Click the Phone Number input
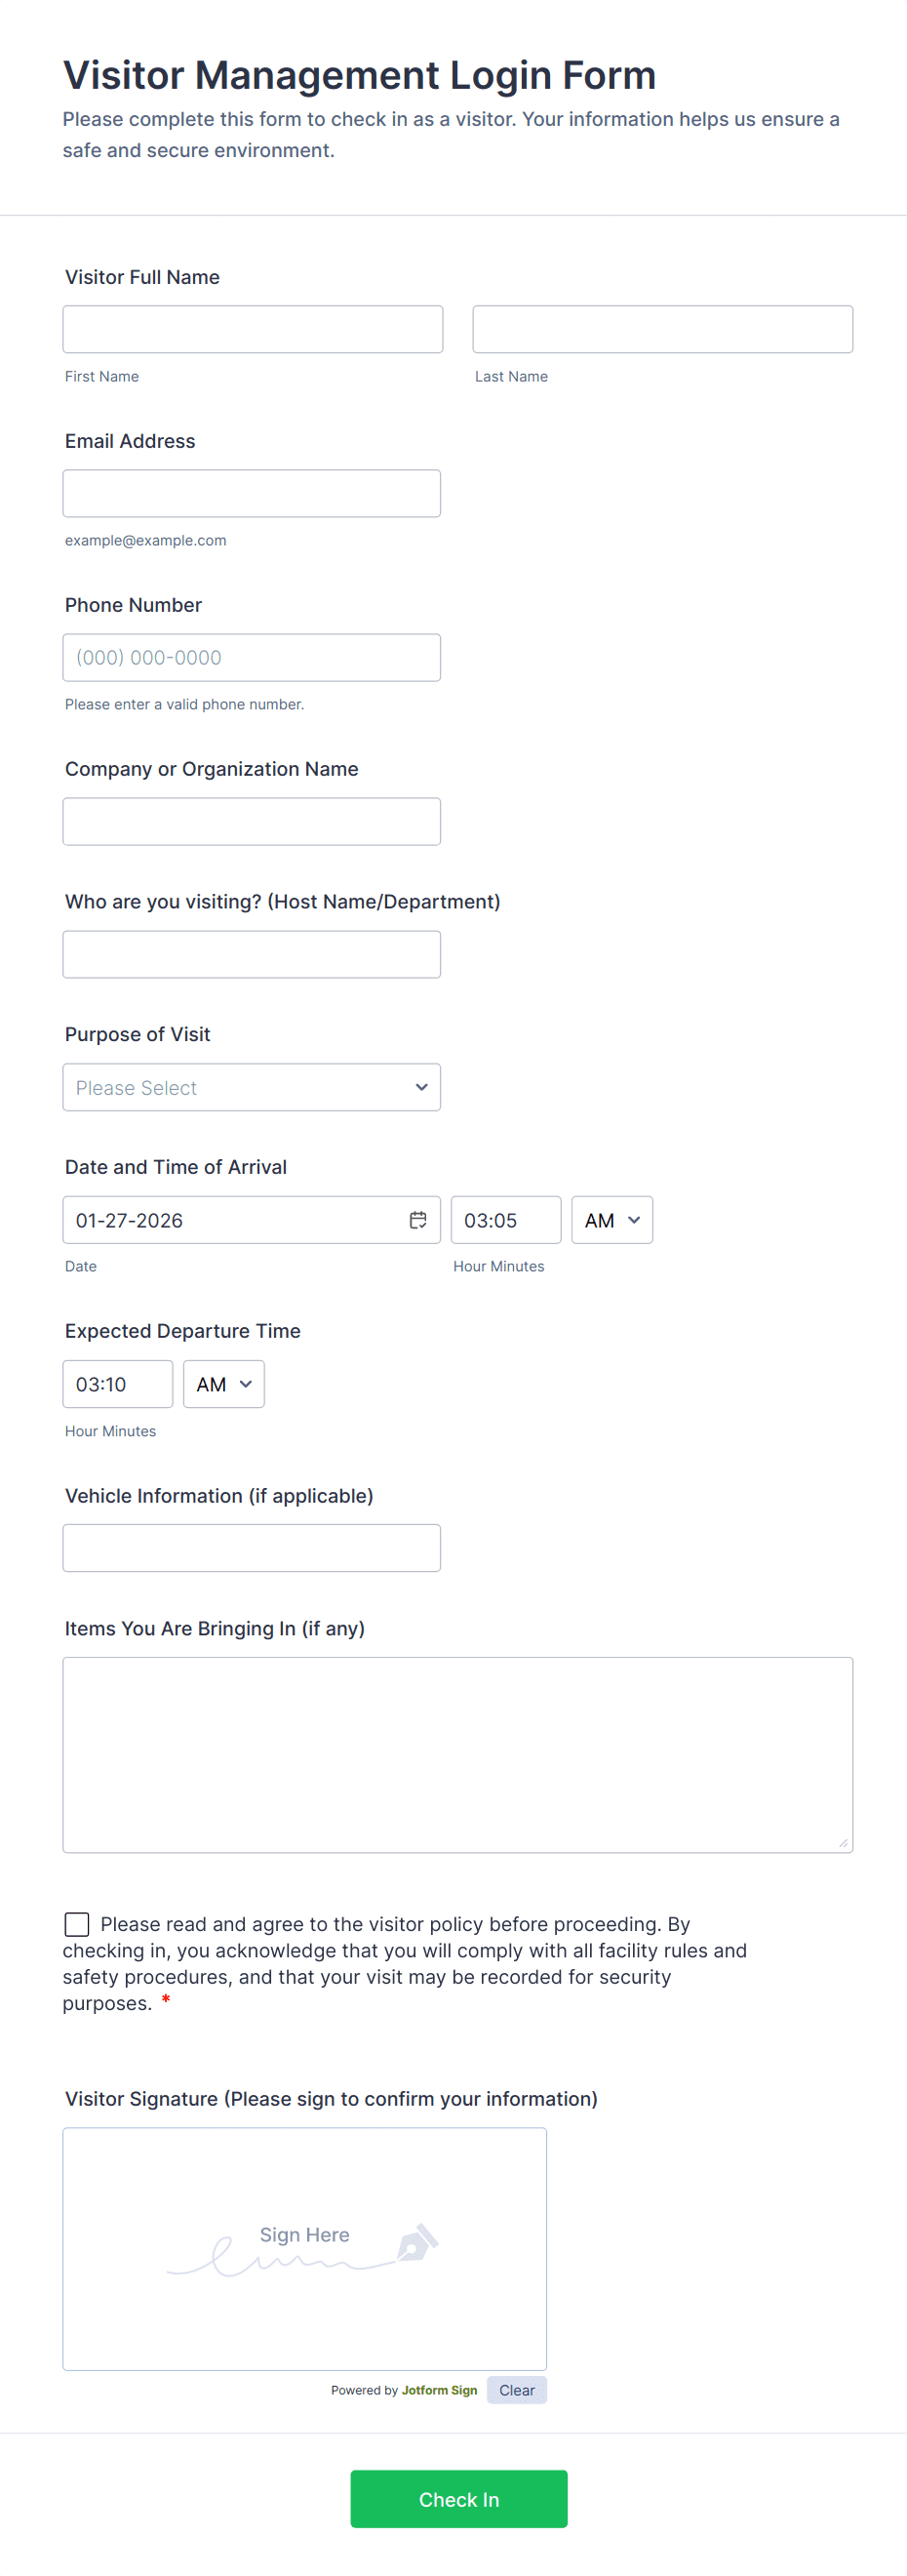This screenshot has height=2576, width=907. coord(252,657)
